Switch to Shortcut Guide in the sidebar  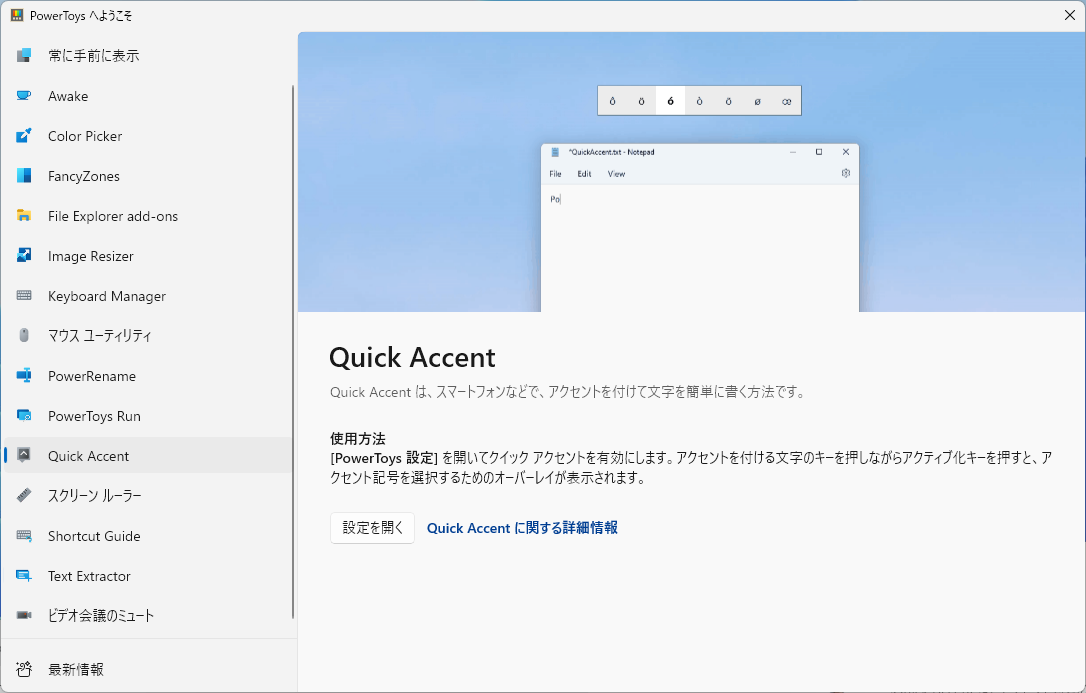click(x=148, y=536)
